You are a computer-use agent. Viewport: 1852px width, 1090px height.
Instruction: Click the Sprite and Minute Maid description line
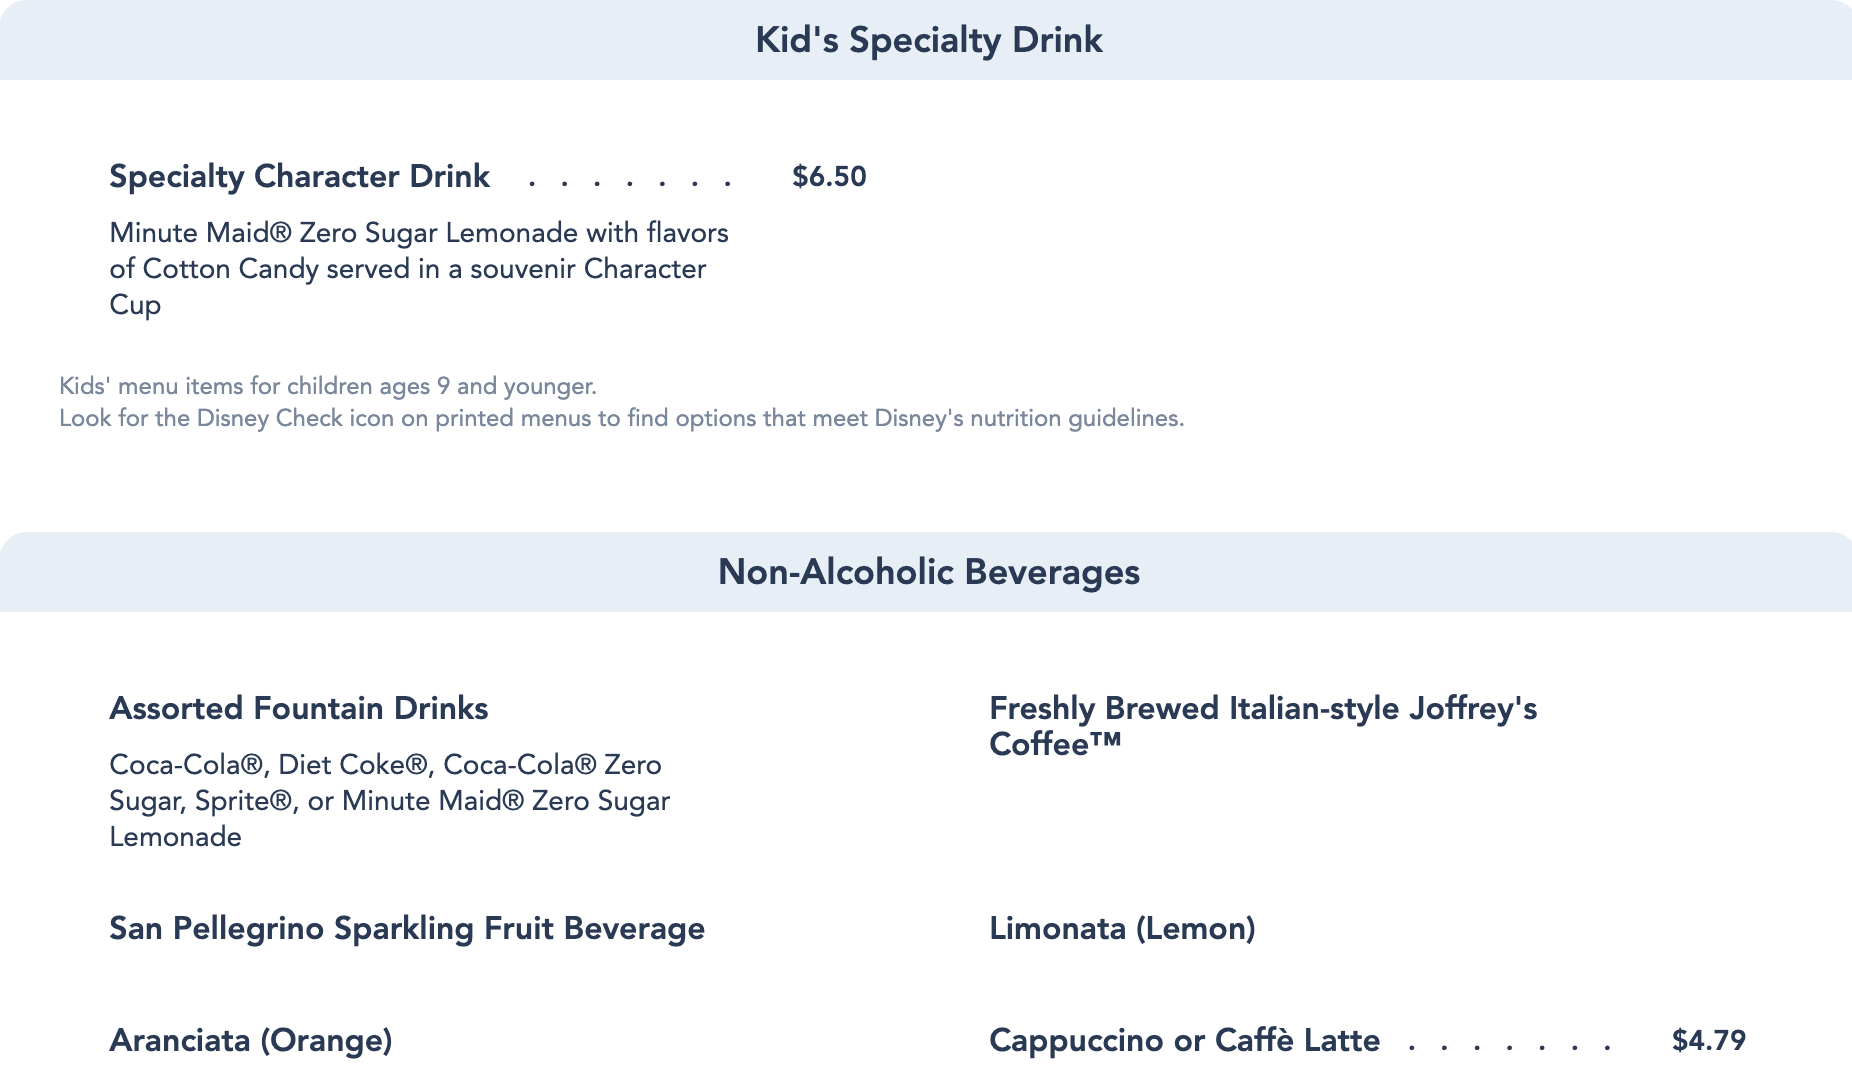pyautogui.click(x=389, y=800)
